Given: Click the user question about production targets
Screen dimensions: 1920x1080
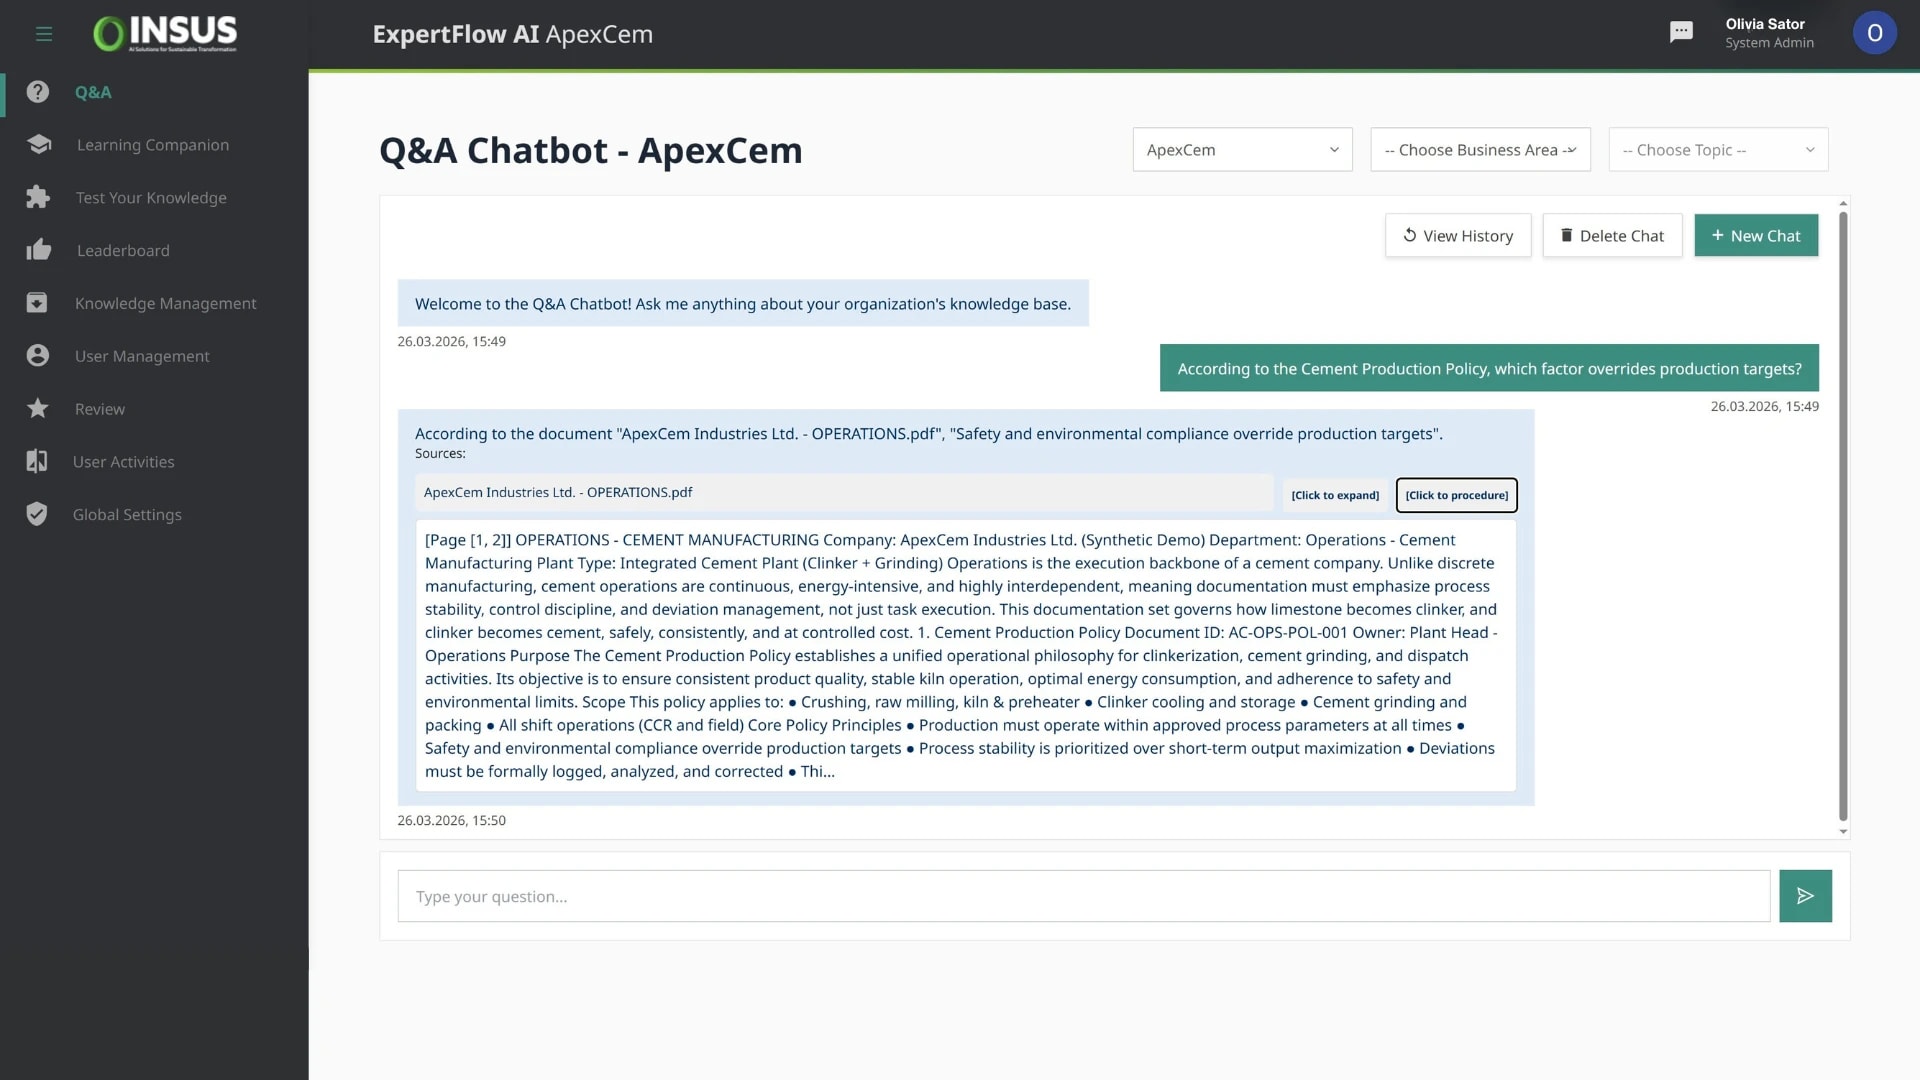Looking at the screenshot, I should pyautogui.click(x=1489, y=368).
